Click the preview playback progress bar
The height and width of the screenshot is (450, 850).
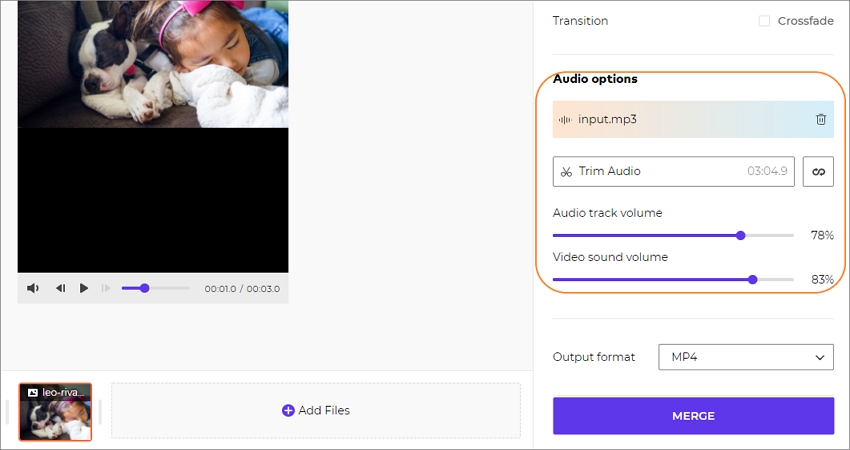coord(156,288)
